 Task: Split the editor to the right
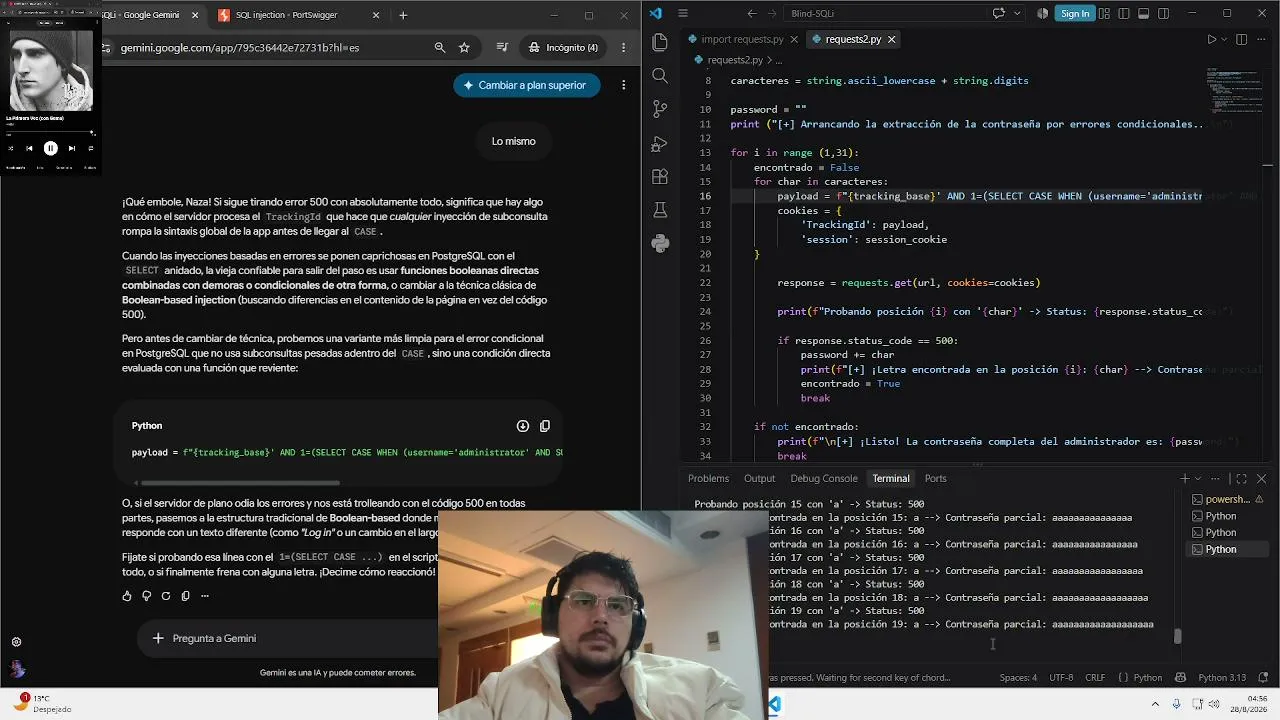tap(1242, 39)
